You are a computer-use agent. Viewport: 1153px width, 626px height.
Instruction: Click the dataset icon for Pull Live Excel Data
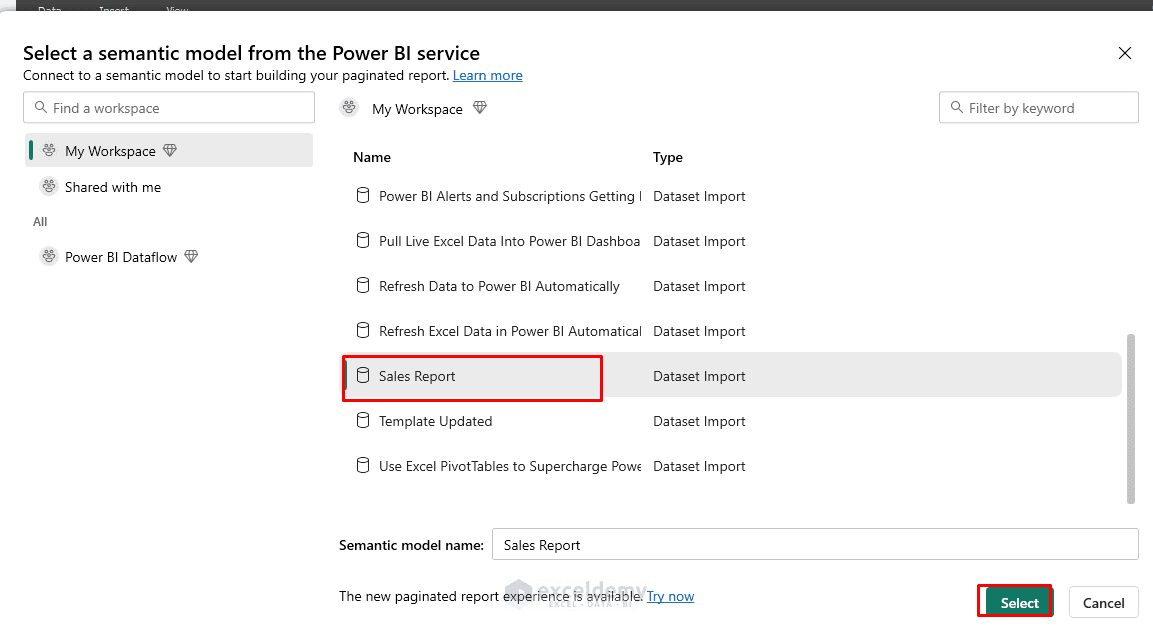tap(363, 241)
